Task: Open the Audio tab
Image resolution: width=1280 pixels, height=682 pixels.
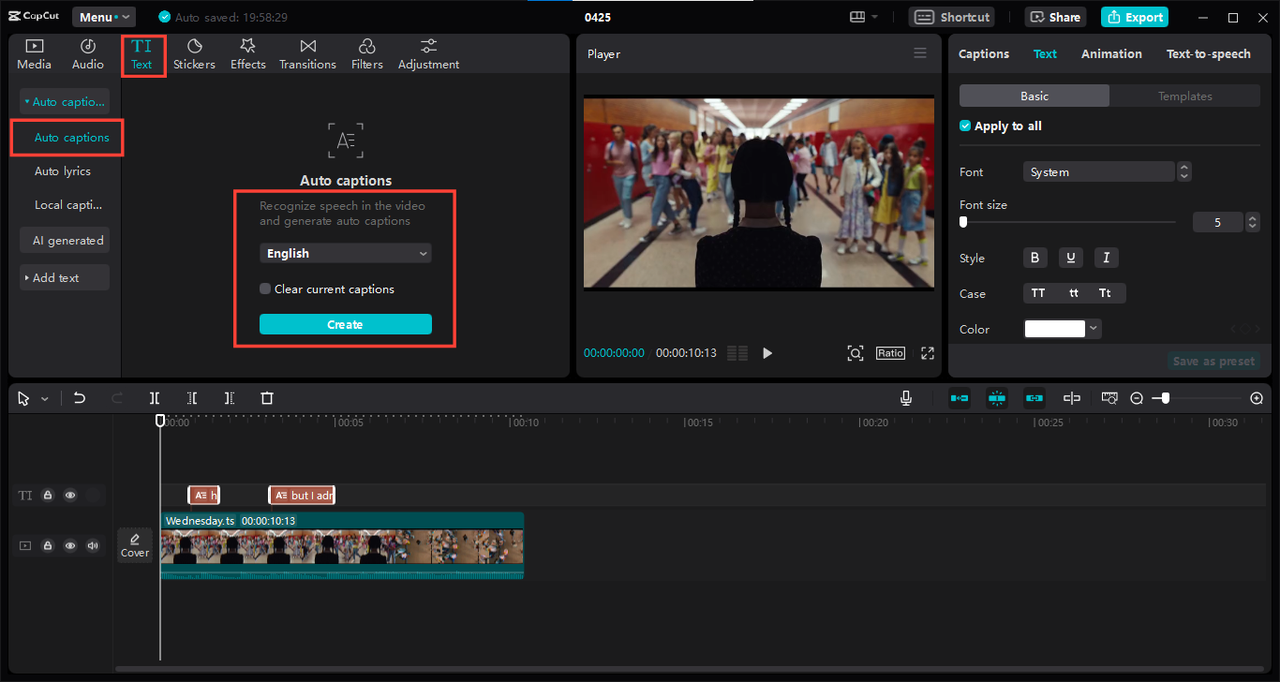Action: click(x=87, y=54)
